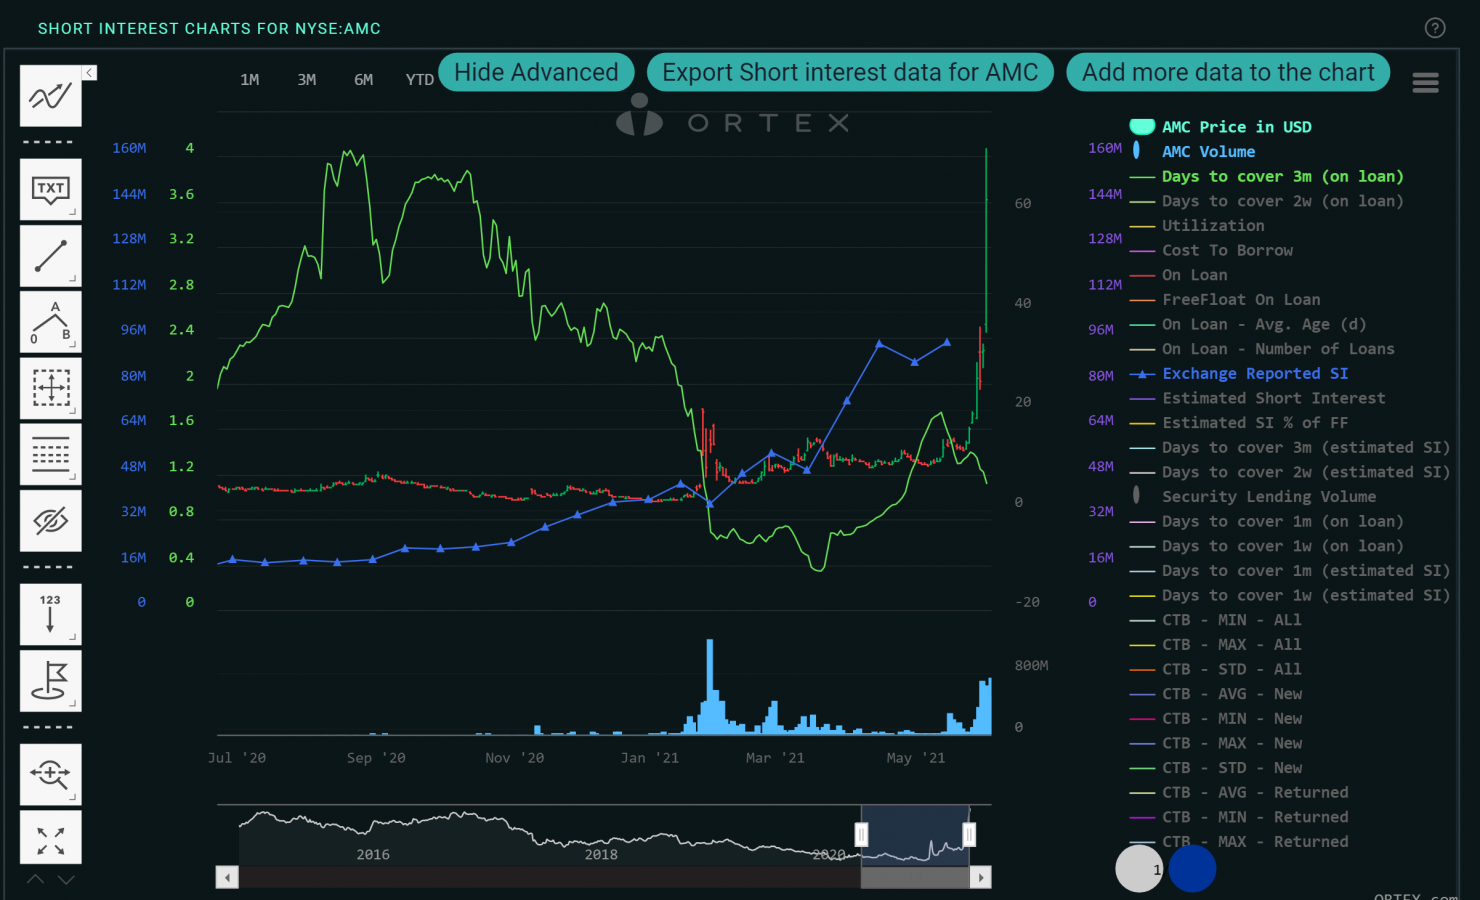Click toolbar scroll up chevron
The image size is (1480, 900).
[x=35, y=879]
